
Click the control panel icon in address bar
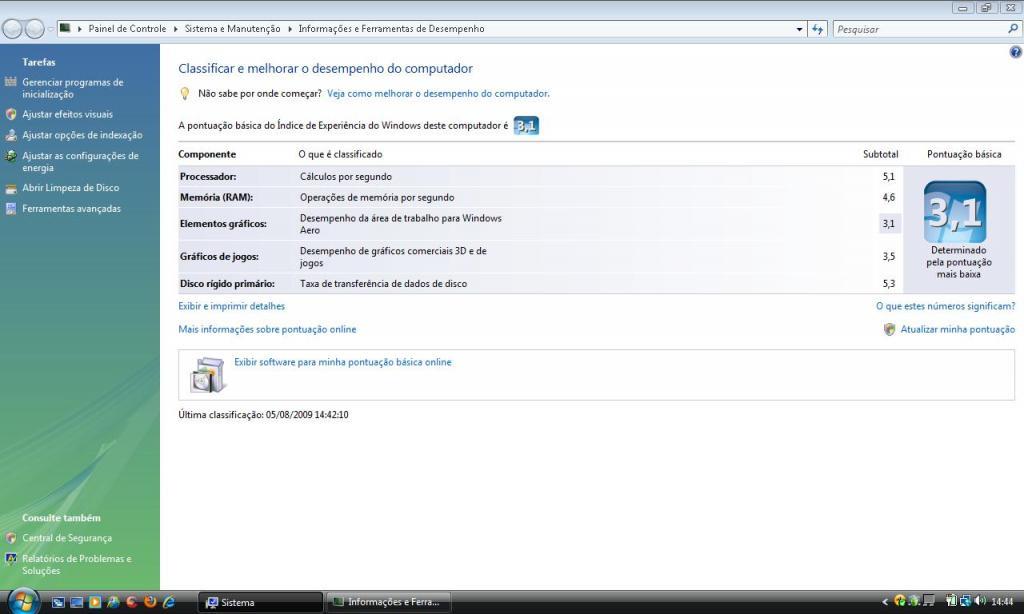pos(65,28)
